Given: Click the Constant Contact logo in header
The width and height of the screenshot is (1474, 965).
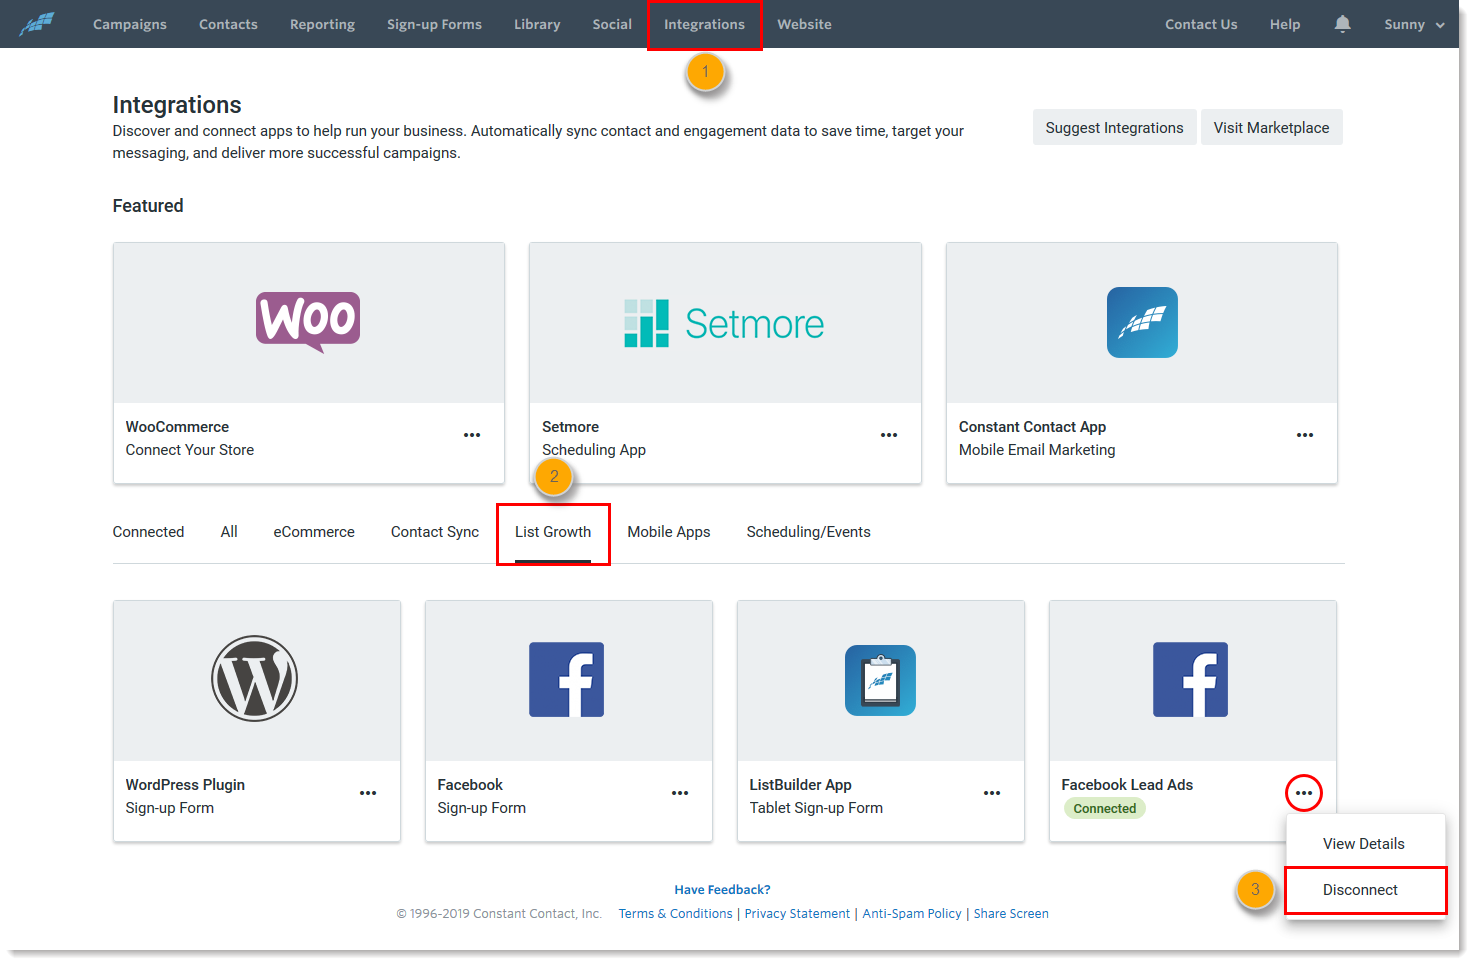Looking at the screenshot, I should pyautogui.click(x=37, y=24).
